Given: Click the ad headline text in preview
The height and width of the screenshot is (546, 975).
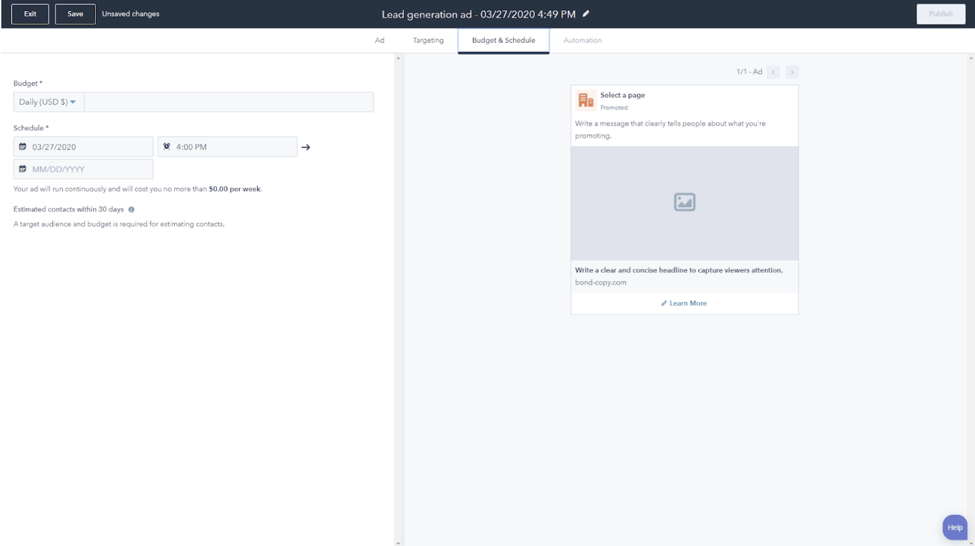Looking at the screenshot, I should (x=678, y=270).
